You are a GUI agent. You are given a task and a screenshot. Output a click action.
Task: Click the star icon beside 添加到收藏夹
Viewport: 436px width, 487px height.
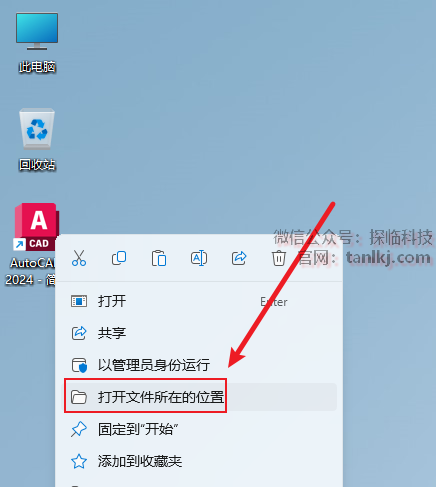click(79, 461)
